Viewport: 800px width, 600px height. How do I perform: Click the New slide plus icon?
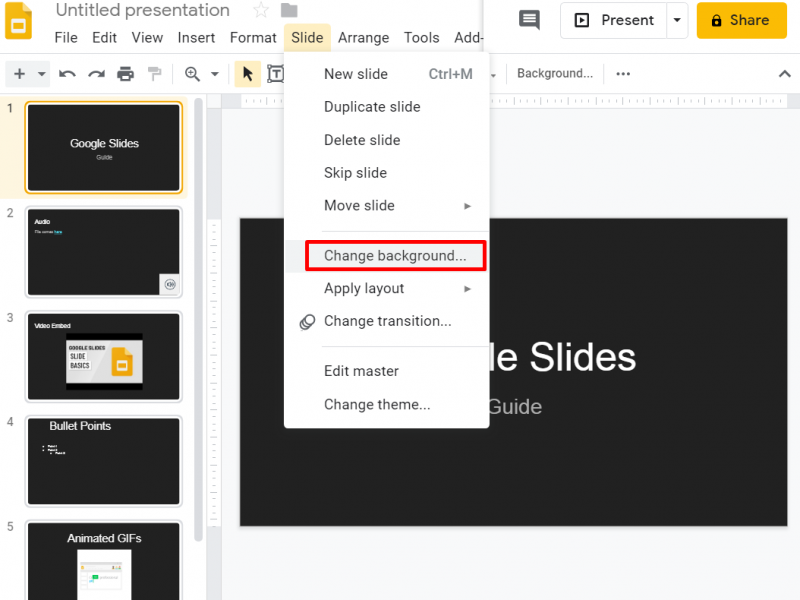click(x=19, y=74)
